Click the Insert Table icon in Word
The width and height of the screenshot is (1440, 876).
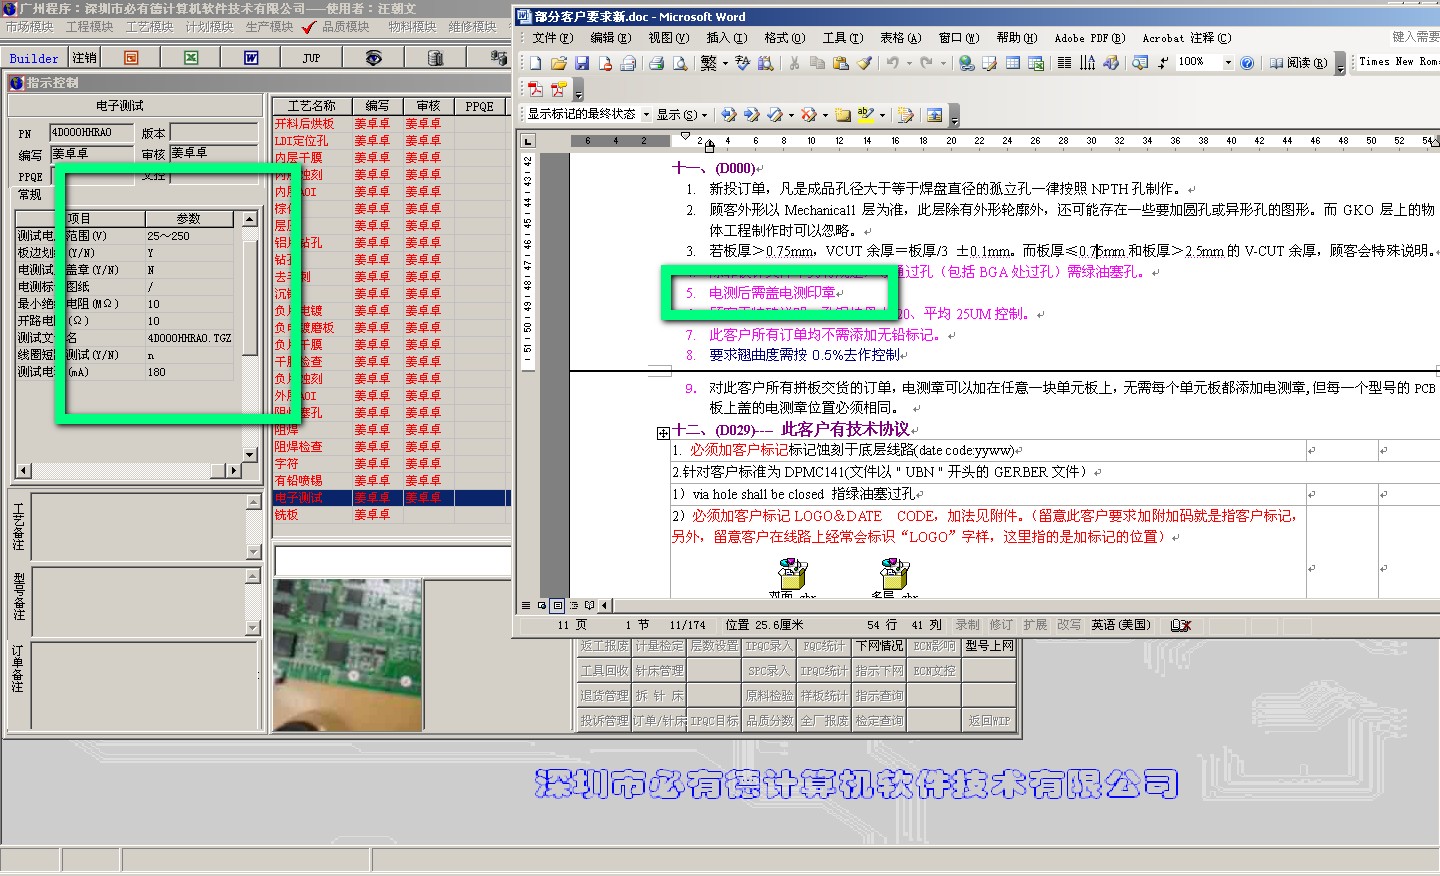1013,63
